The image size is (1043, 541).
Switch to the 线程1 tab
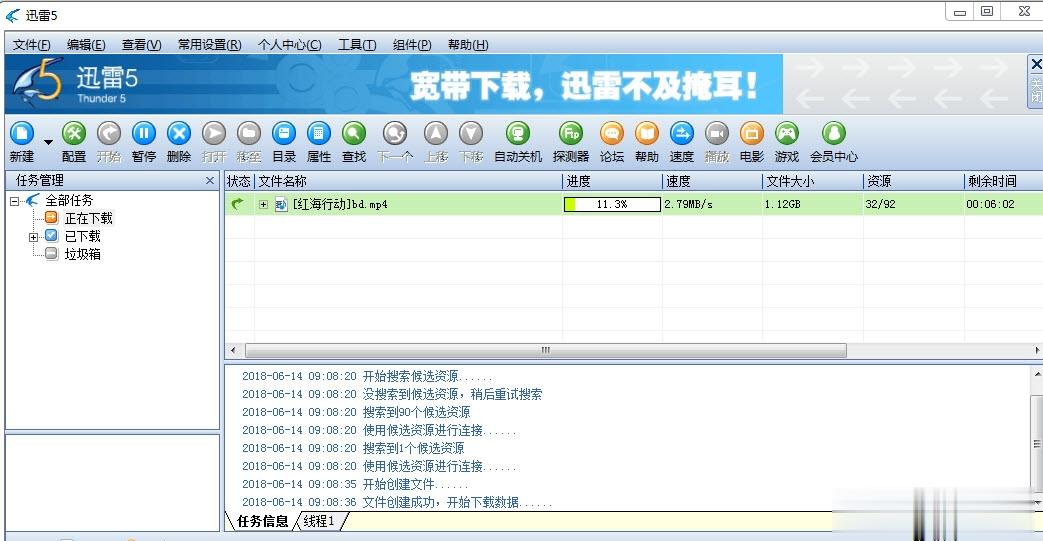tap(319, 521)
